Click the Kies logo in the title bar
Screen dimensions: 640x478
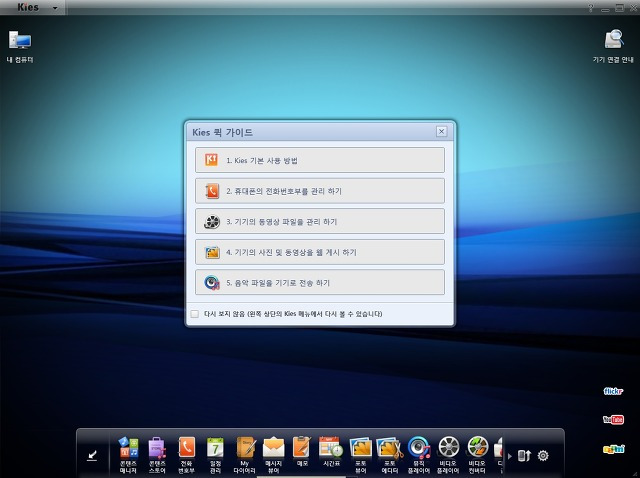click(x=28, y=7)
